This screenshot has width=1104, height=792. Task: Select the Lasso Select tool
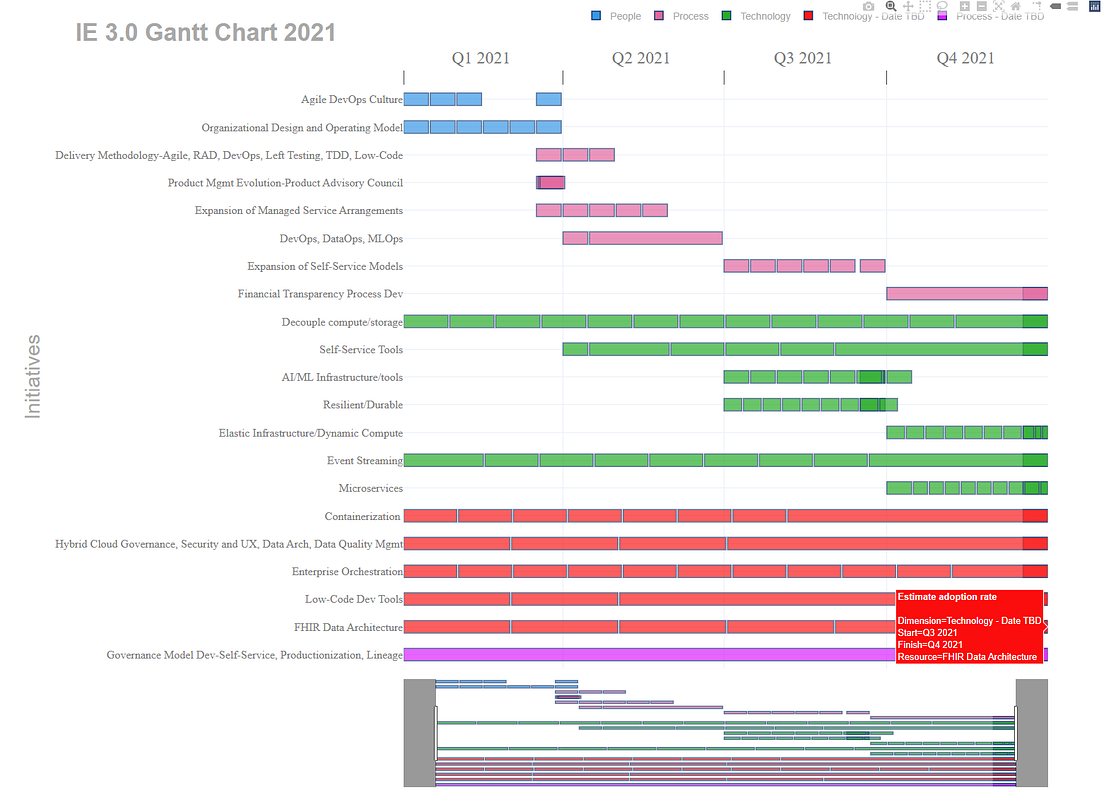coord(942,6)
